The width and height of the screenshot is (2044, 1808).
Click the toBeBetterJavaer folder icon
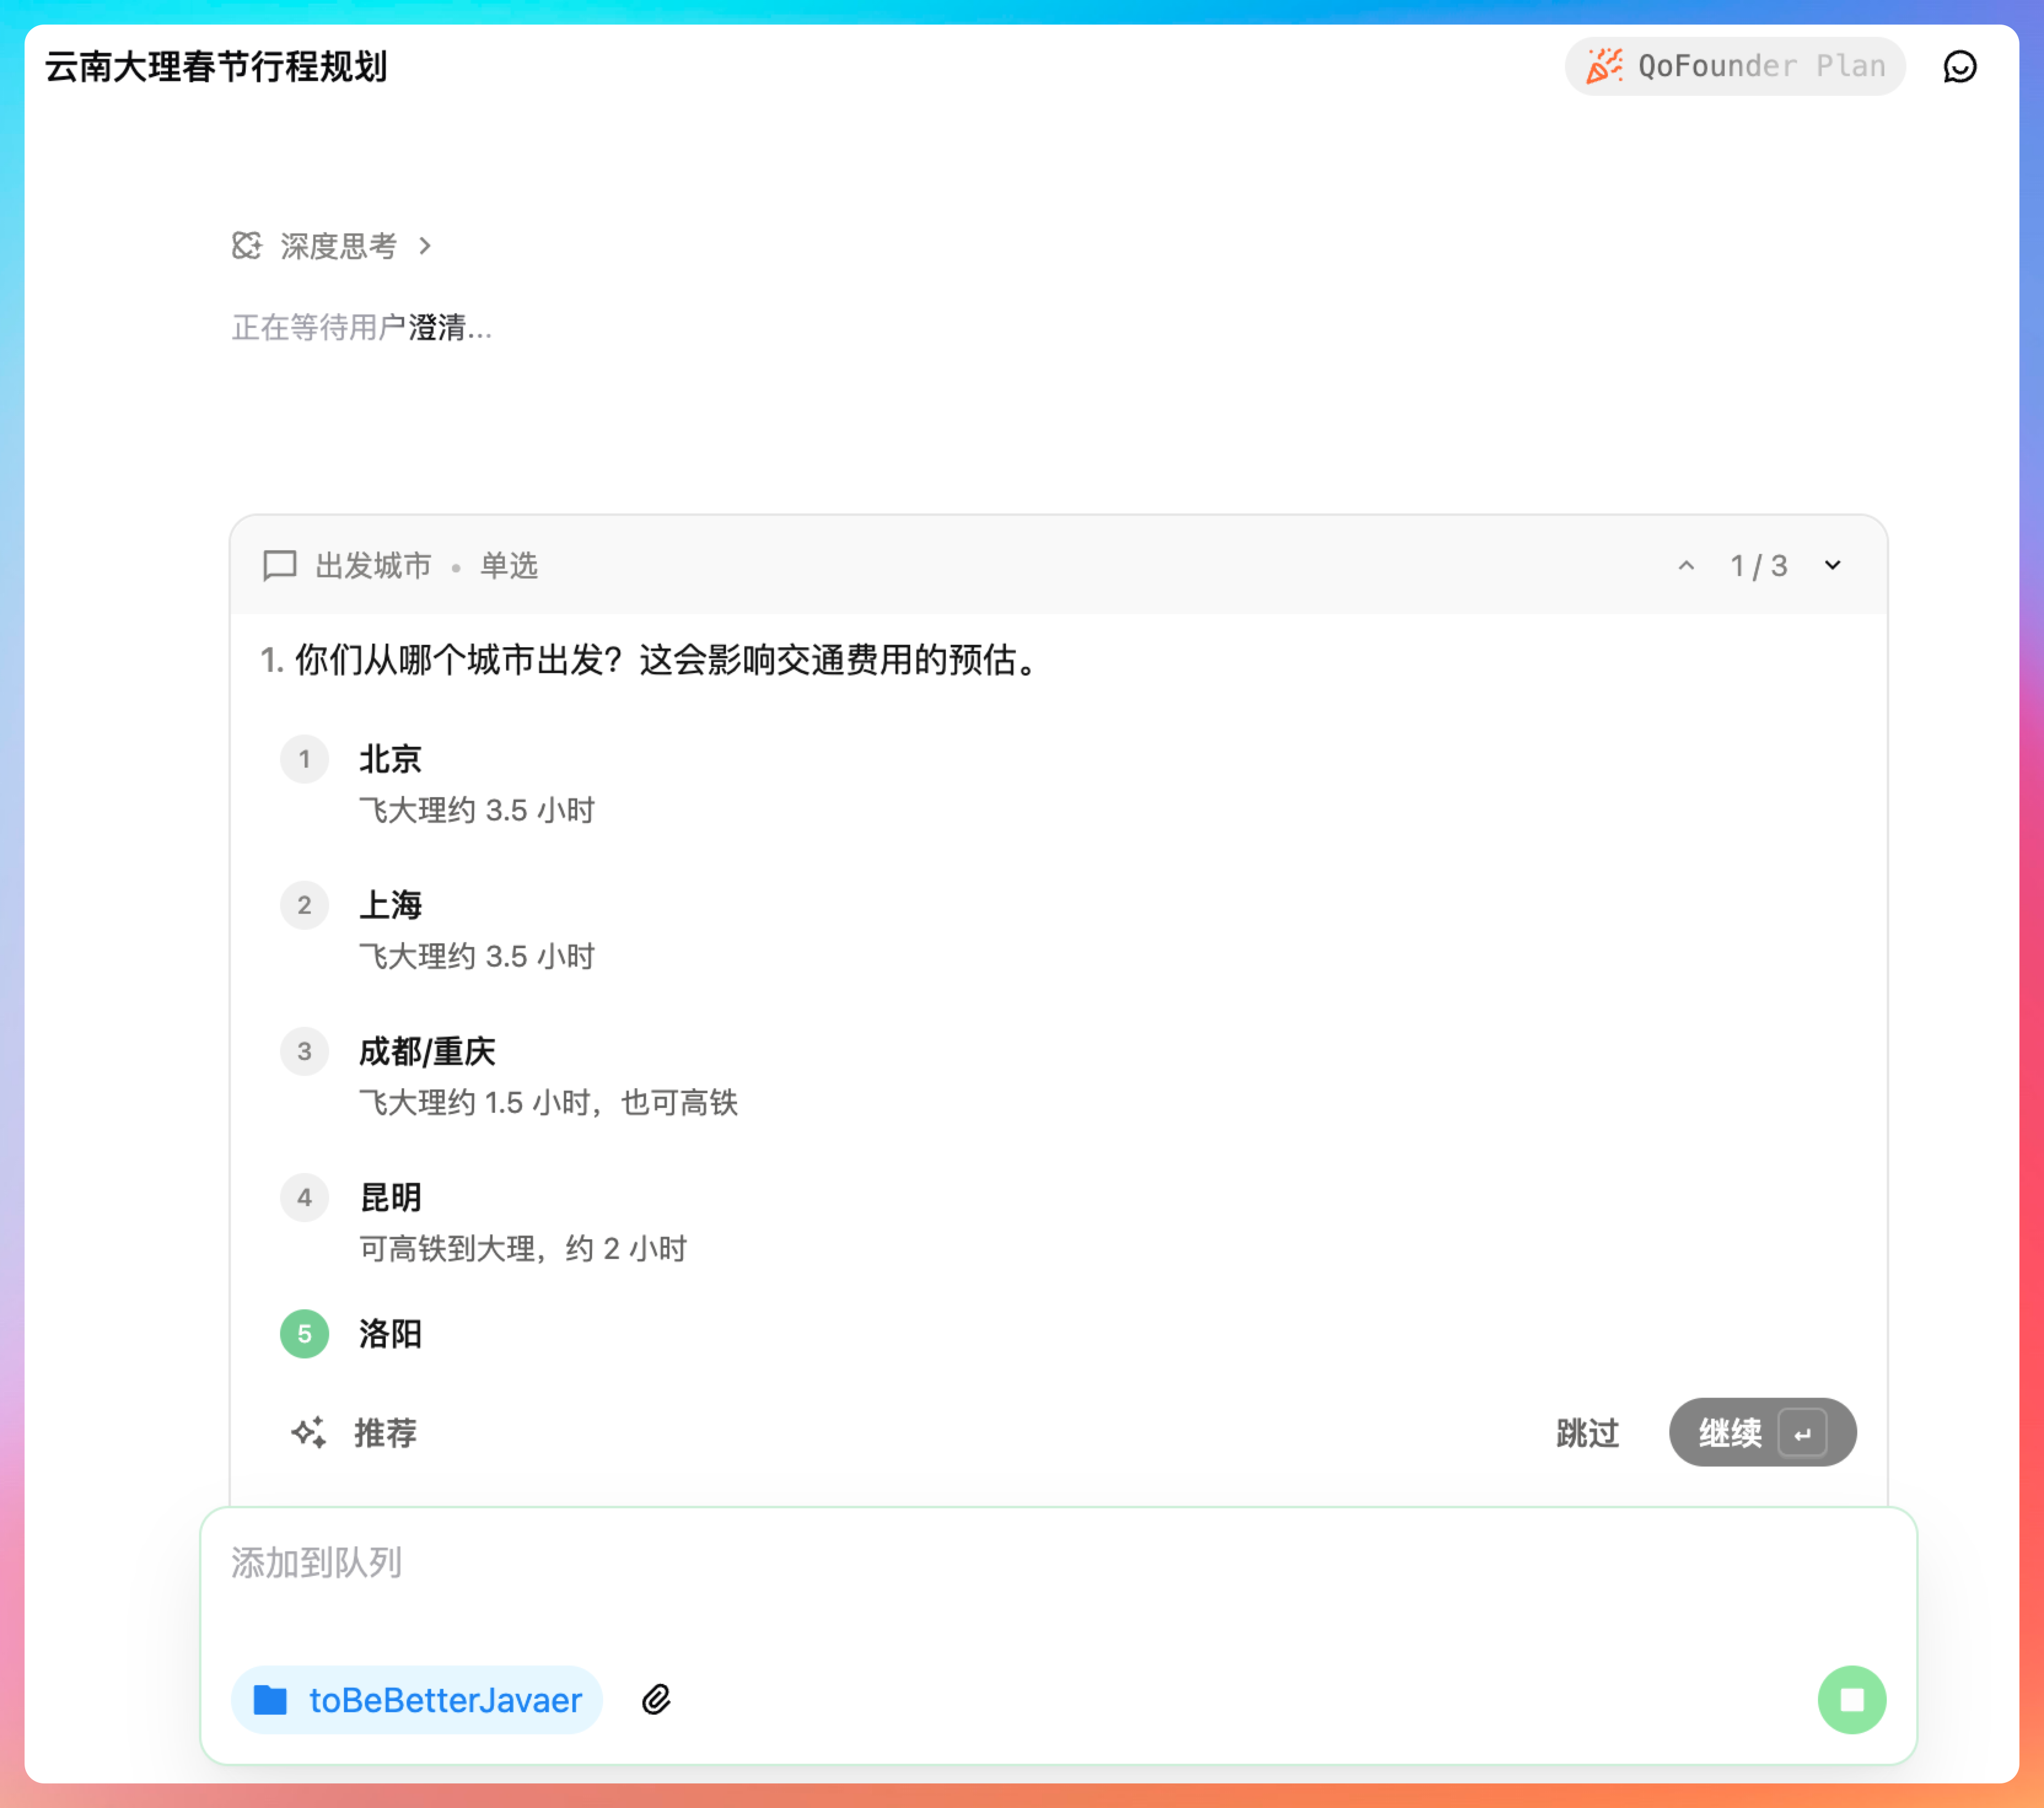(270, 1699)
